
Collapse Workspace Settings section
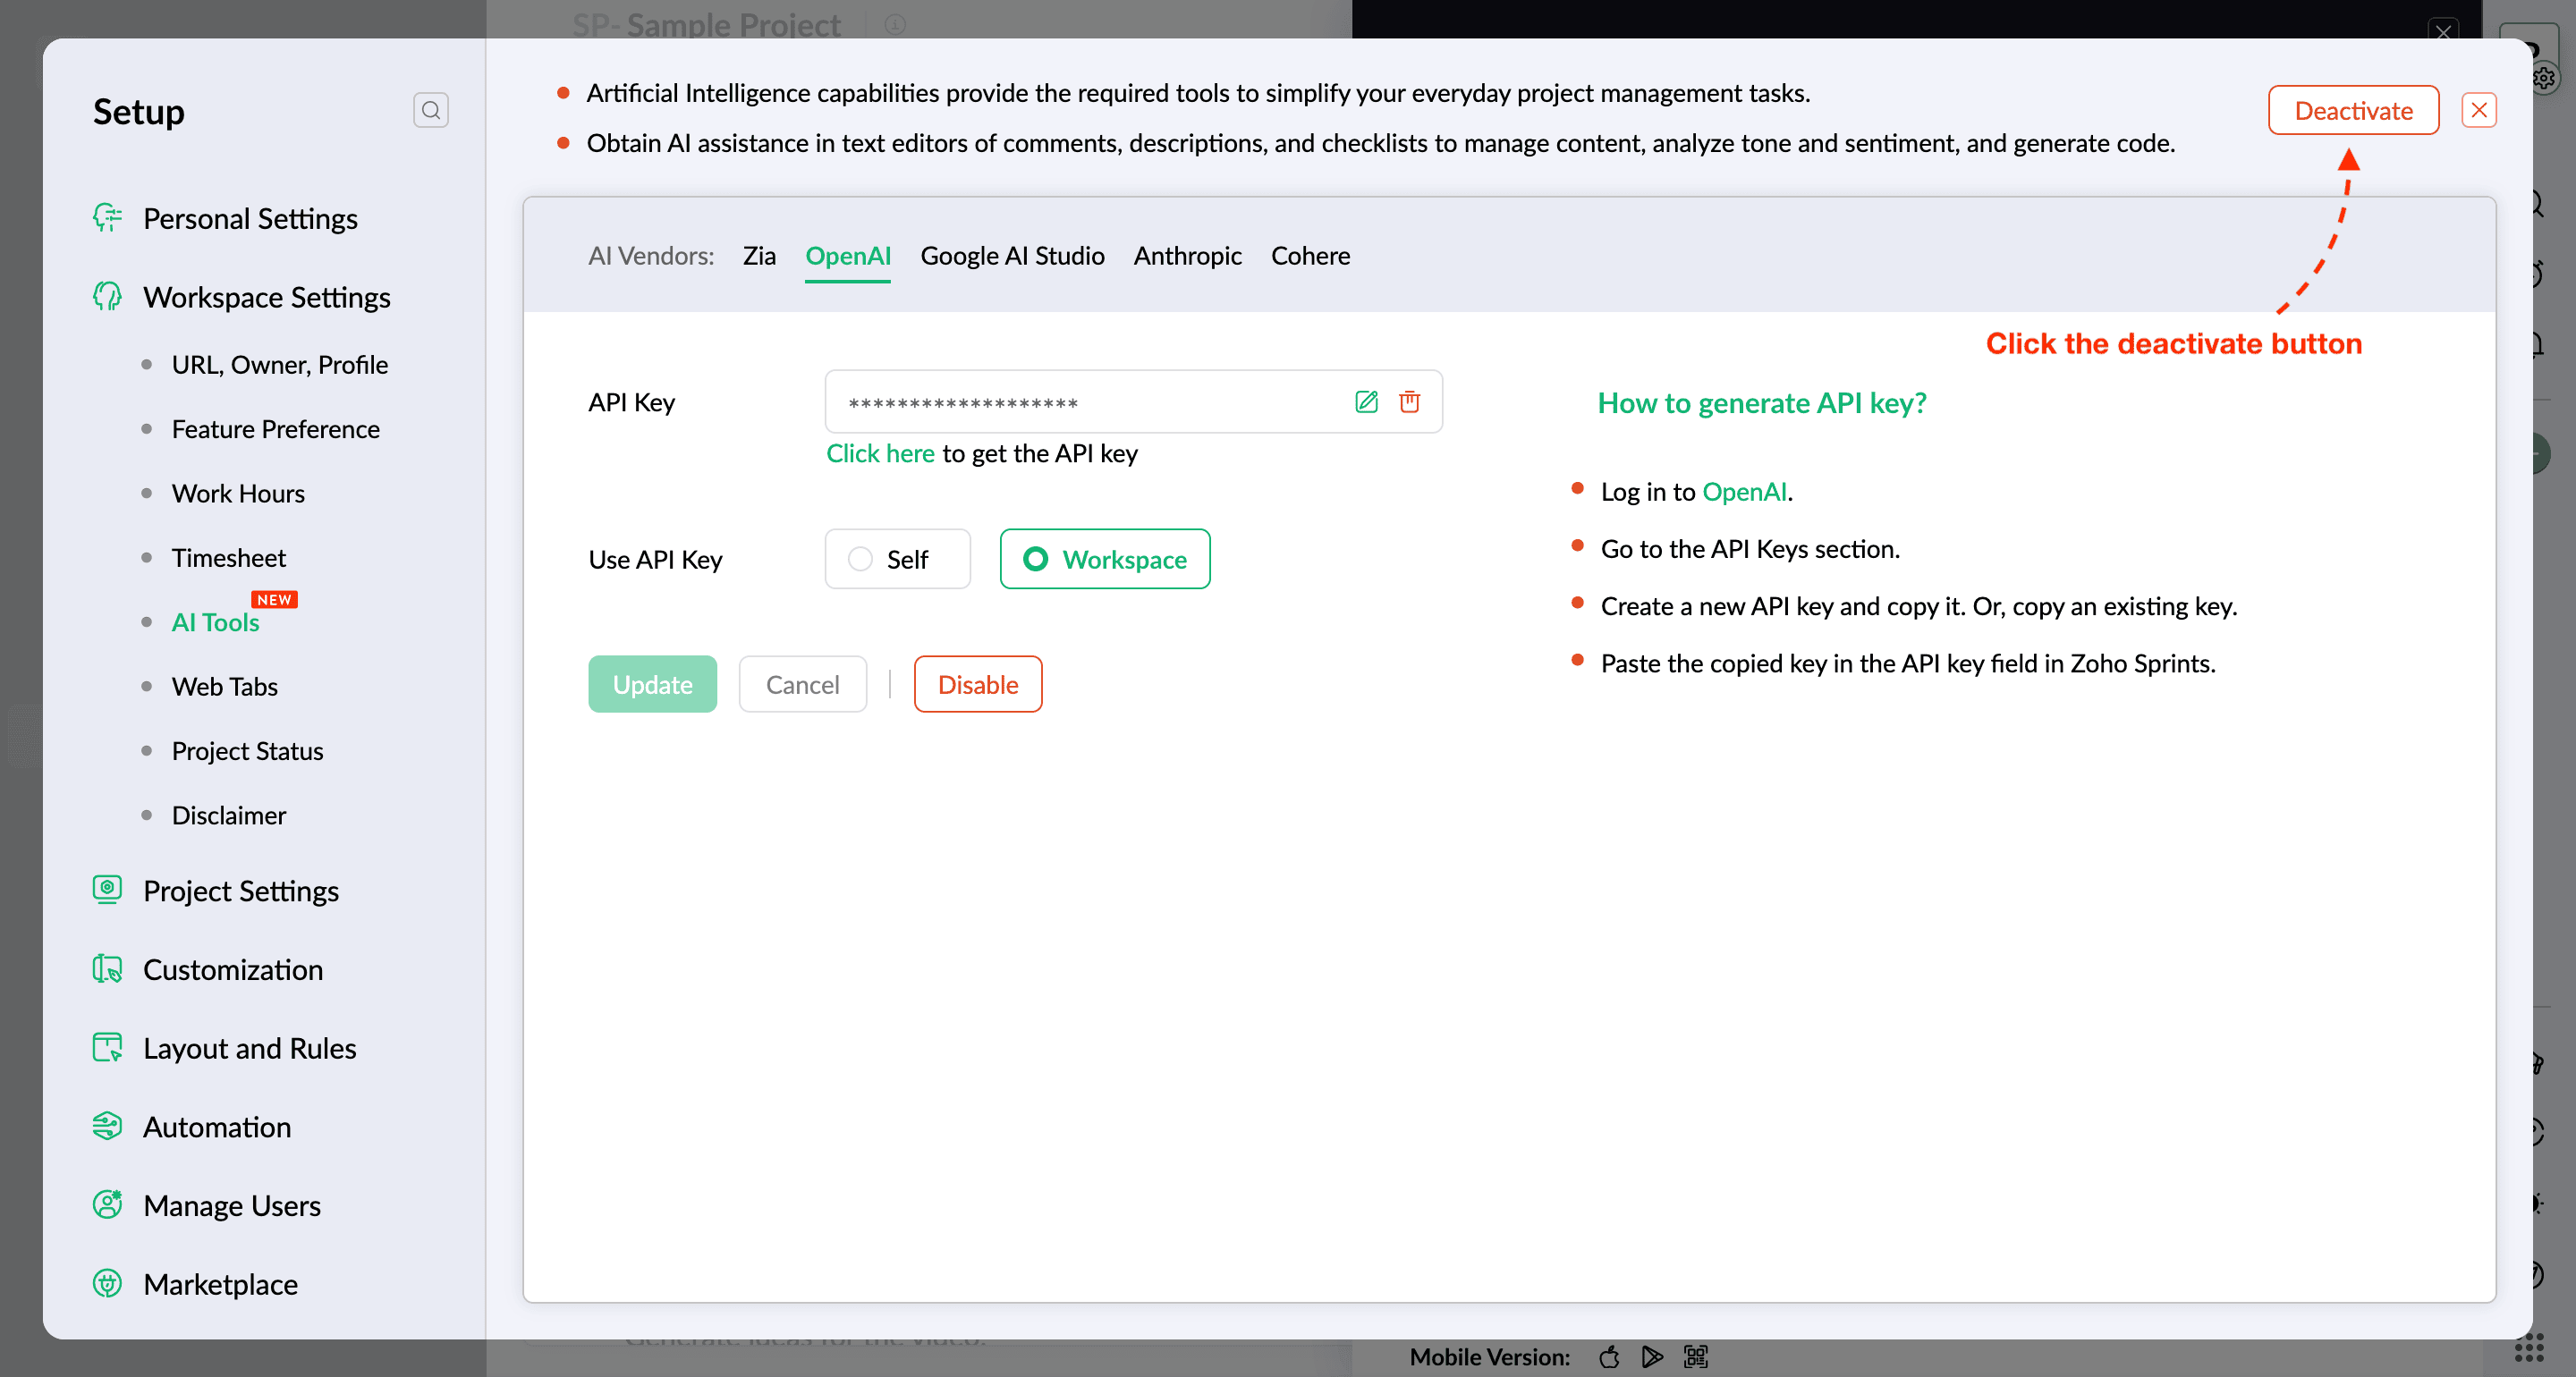[266, 297]
